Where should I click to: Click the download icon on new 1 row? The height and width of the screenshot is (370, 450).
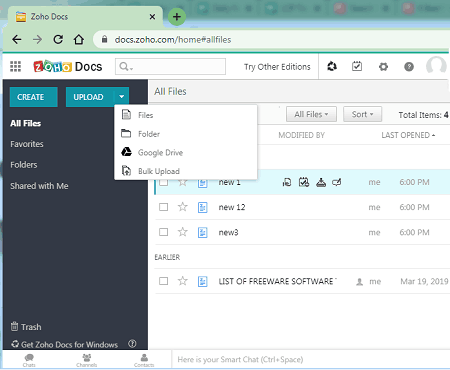(x=321, y=182)
